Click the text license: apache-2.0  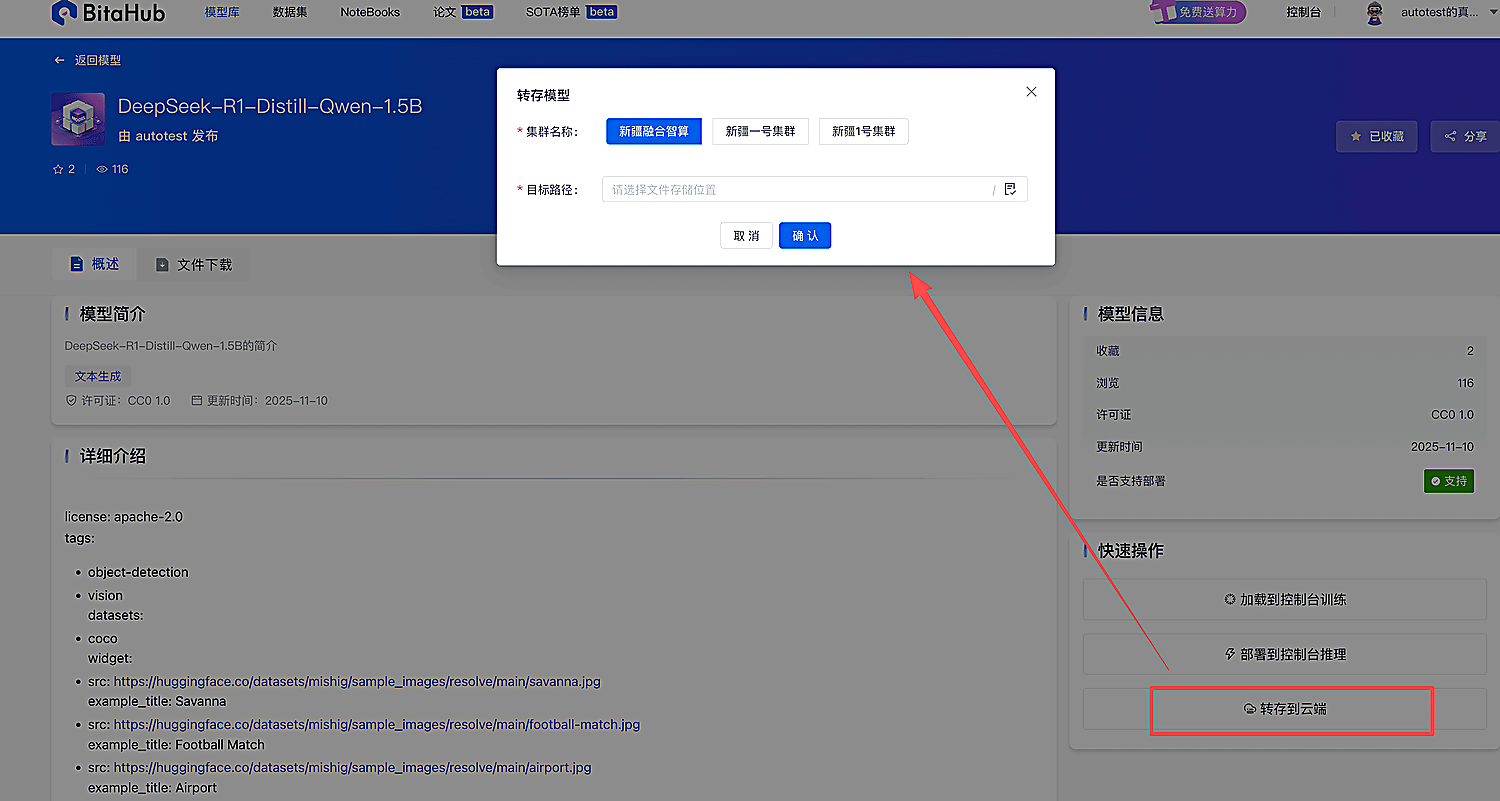124,517
